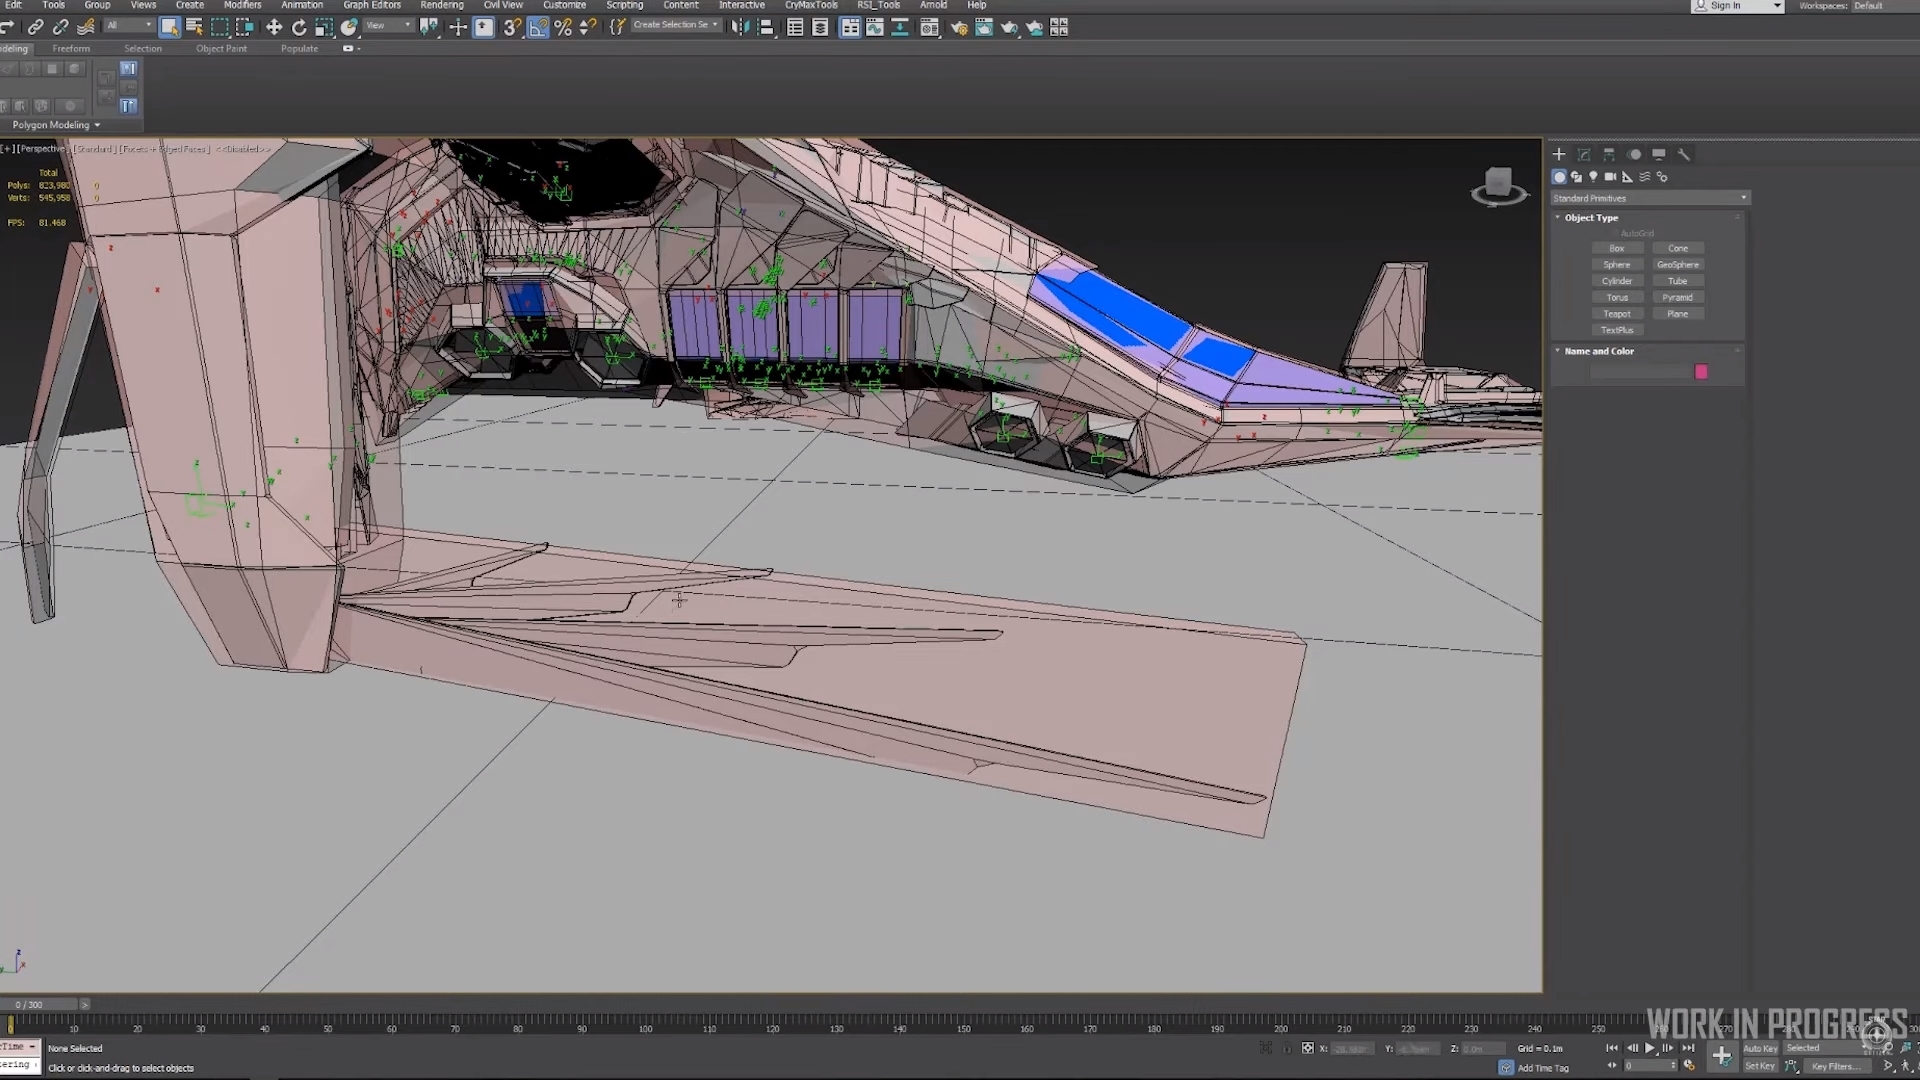This screenshot has height=1080, width=1920.
Task: Open the Modify panel tab icon
Action: click(x=1584, y=155)
